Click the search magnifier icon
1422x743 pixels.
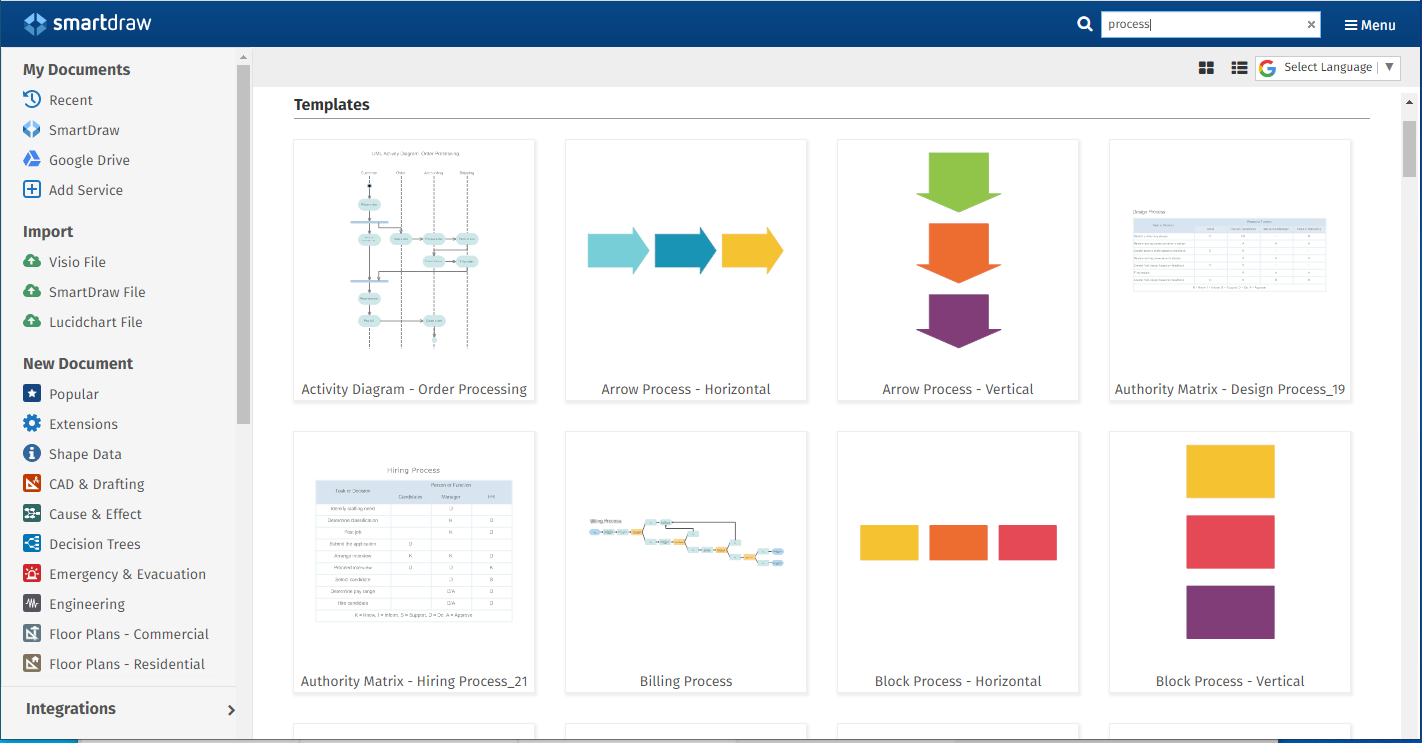tap(1085, 25)
